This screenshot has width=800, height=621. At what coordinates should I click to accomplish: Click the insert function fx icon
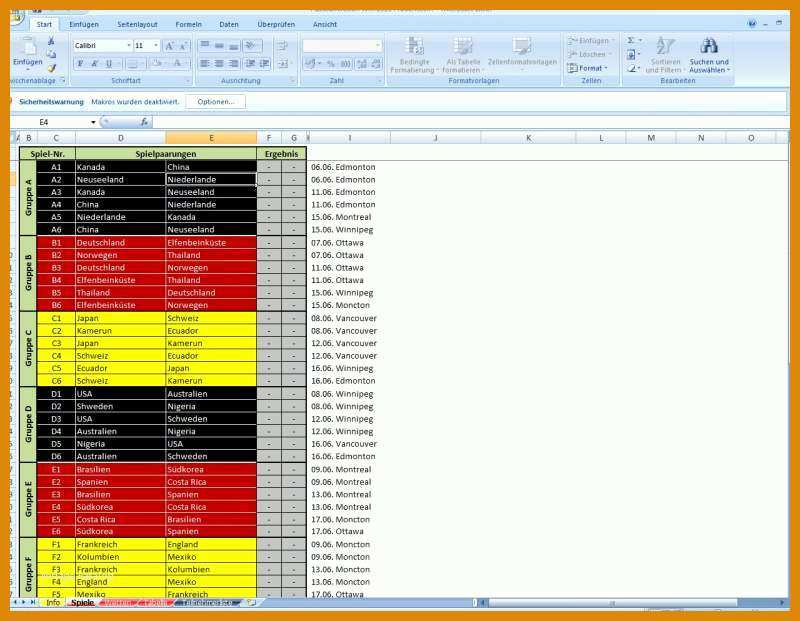point(144,122)
